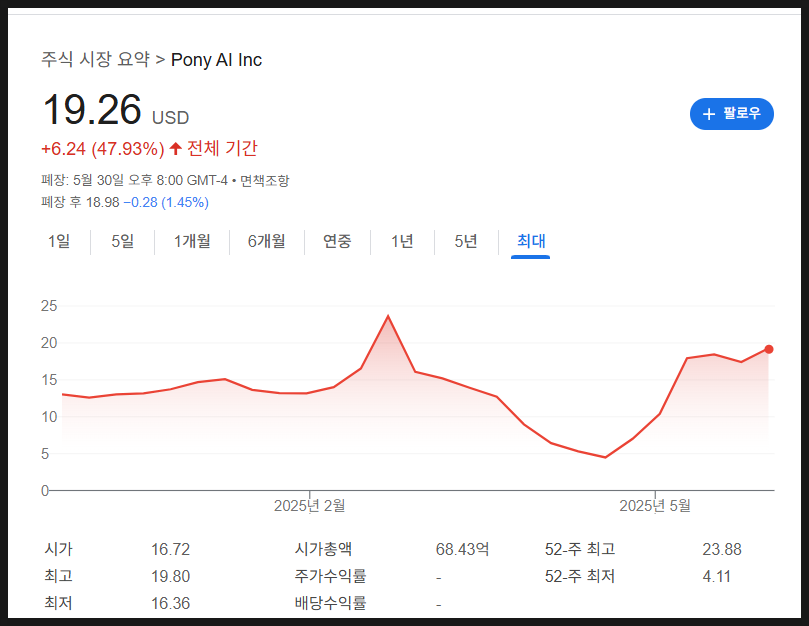Choose the 연중 range tab

point(337,241)
